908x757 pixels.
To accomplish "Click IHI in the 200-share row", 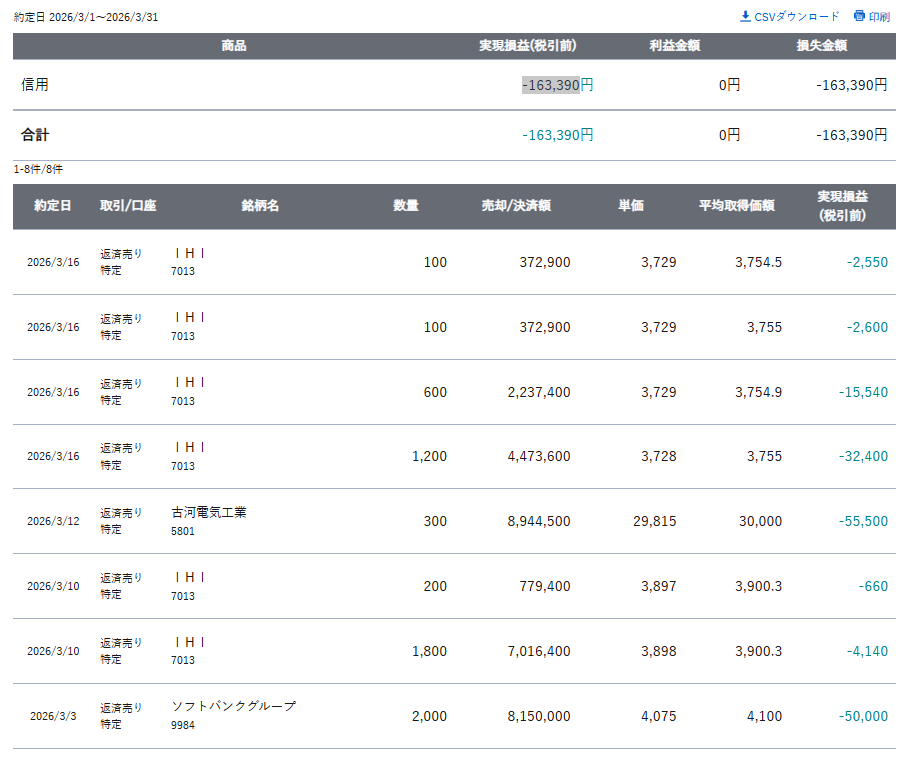I will (x=189, y=577).
